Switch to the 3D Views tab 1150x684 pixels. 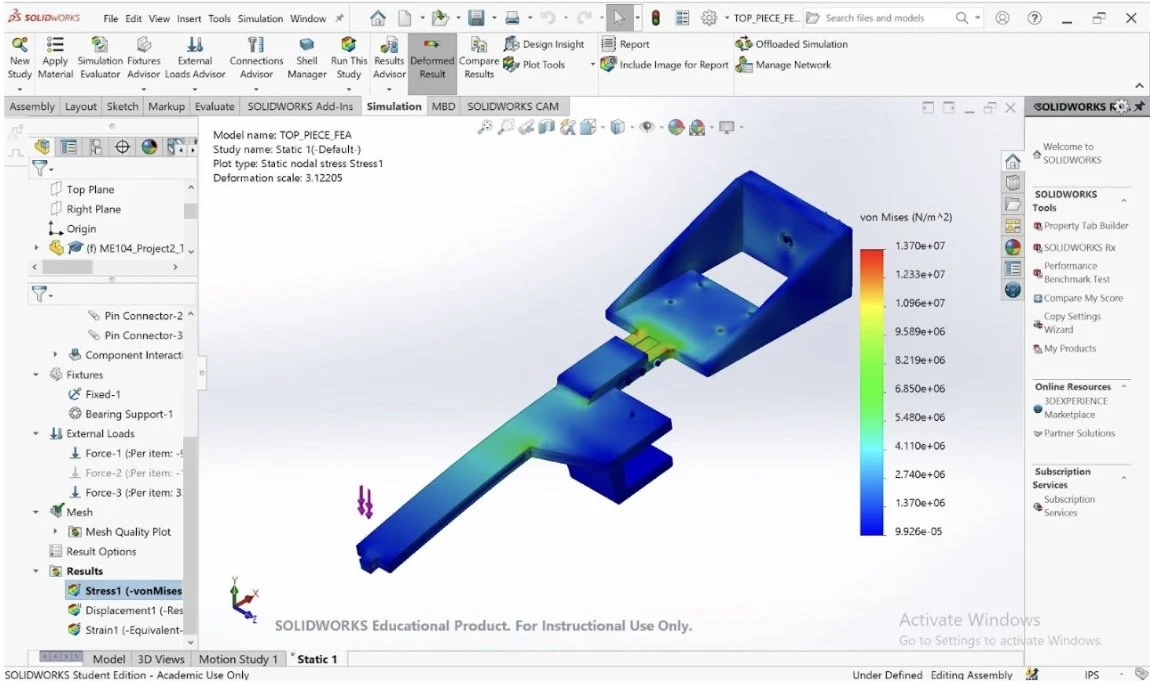(161, 659)
